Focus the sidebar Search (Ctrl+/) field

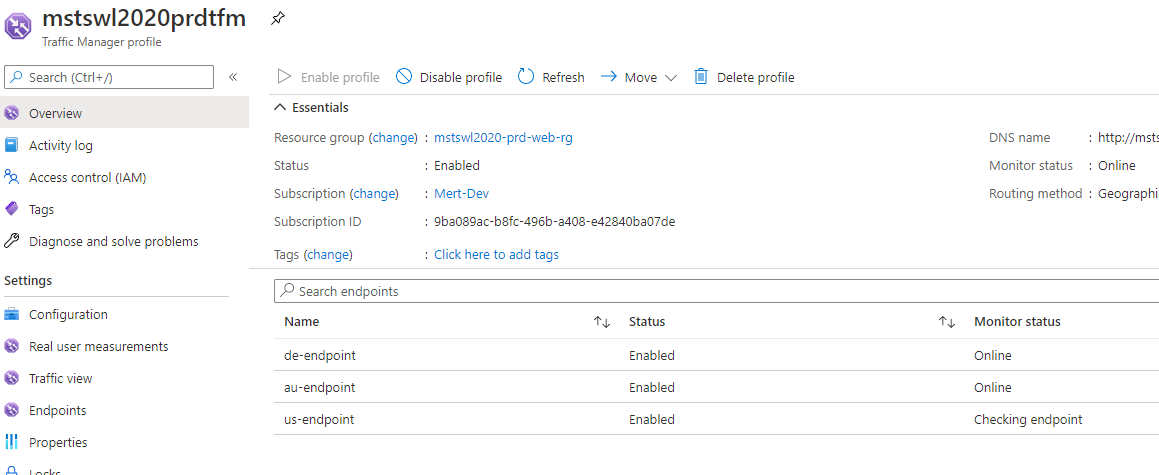pyautogui.click(x=109, y=77)
